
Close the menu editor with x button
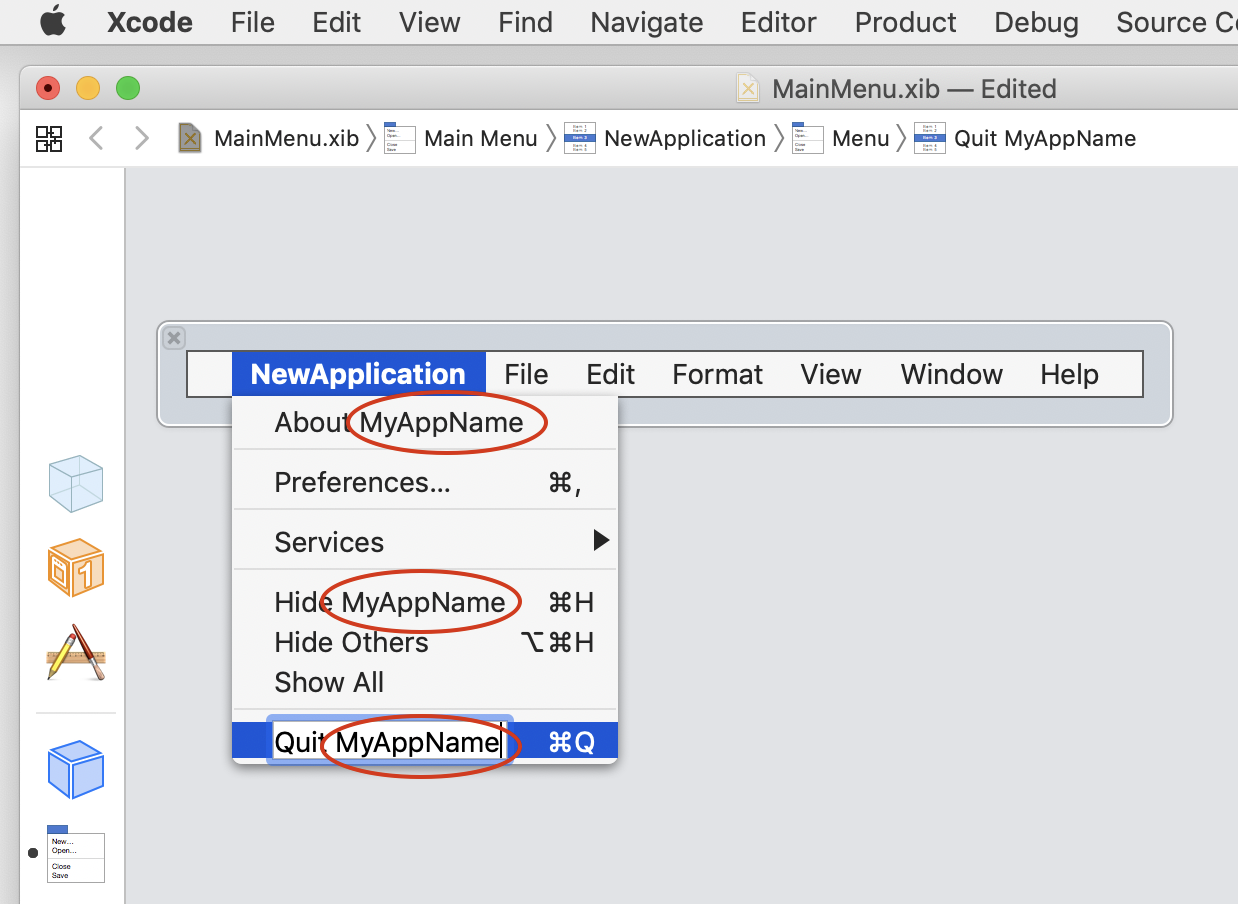click(x=174, y=338)
